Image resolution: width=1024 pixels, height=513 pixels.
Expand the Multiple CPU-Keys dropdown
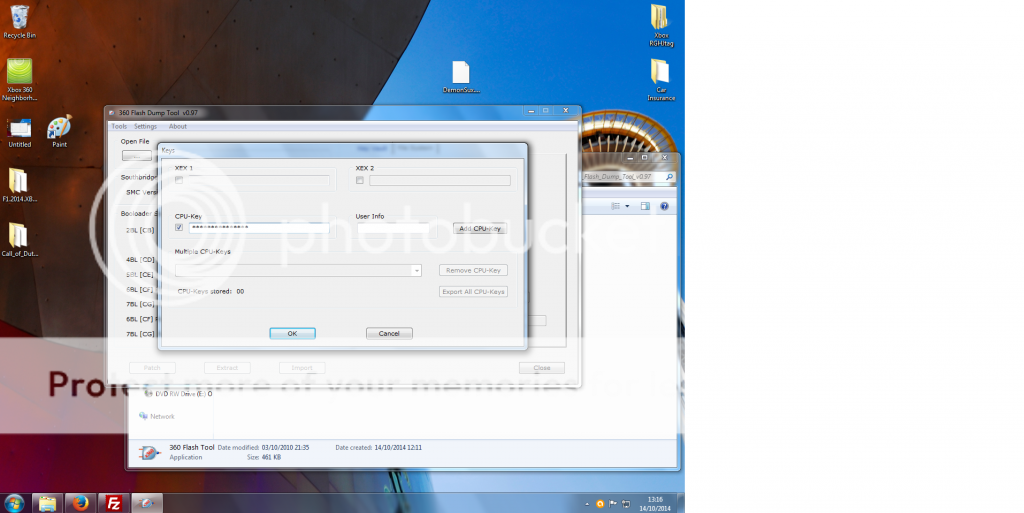[416, 270]
